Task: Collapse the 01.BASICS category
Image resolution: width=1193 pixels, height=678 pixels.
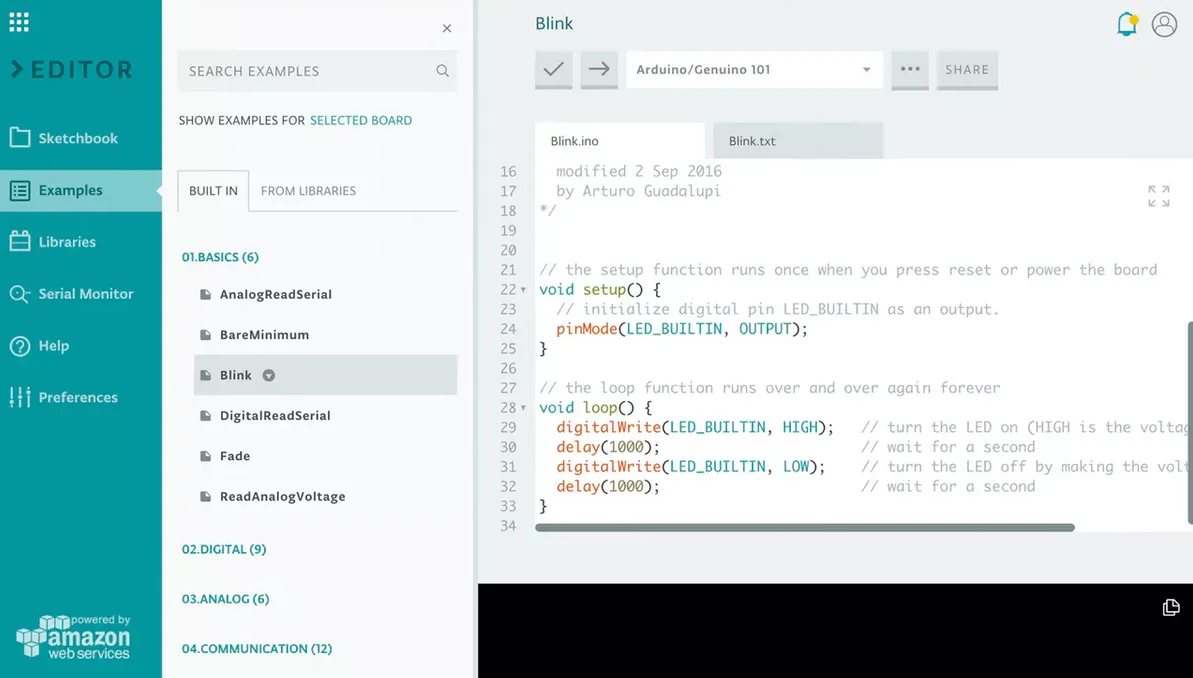Action: [220, 257]
